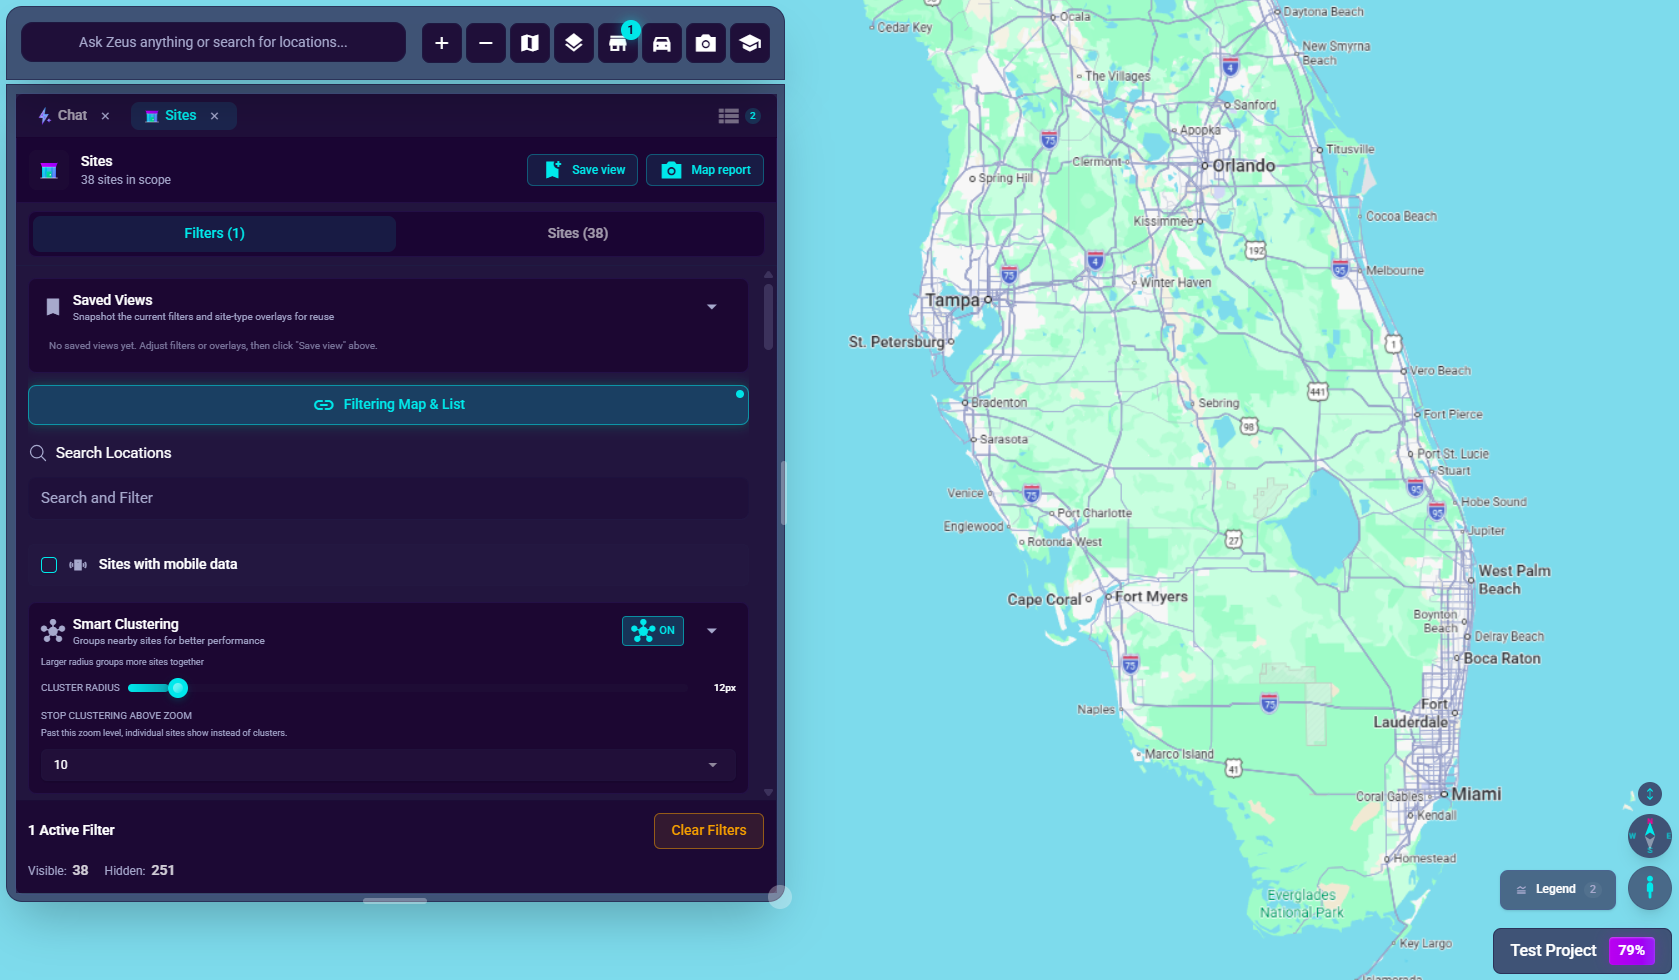Click the Smart Clustering nodes icon

(52, 631)
